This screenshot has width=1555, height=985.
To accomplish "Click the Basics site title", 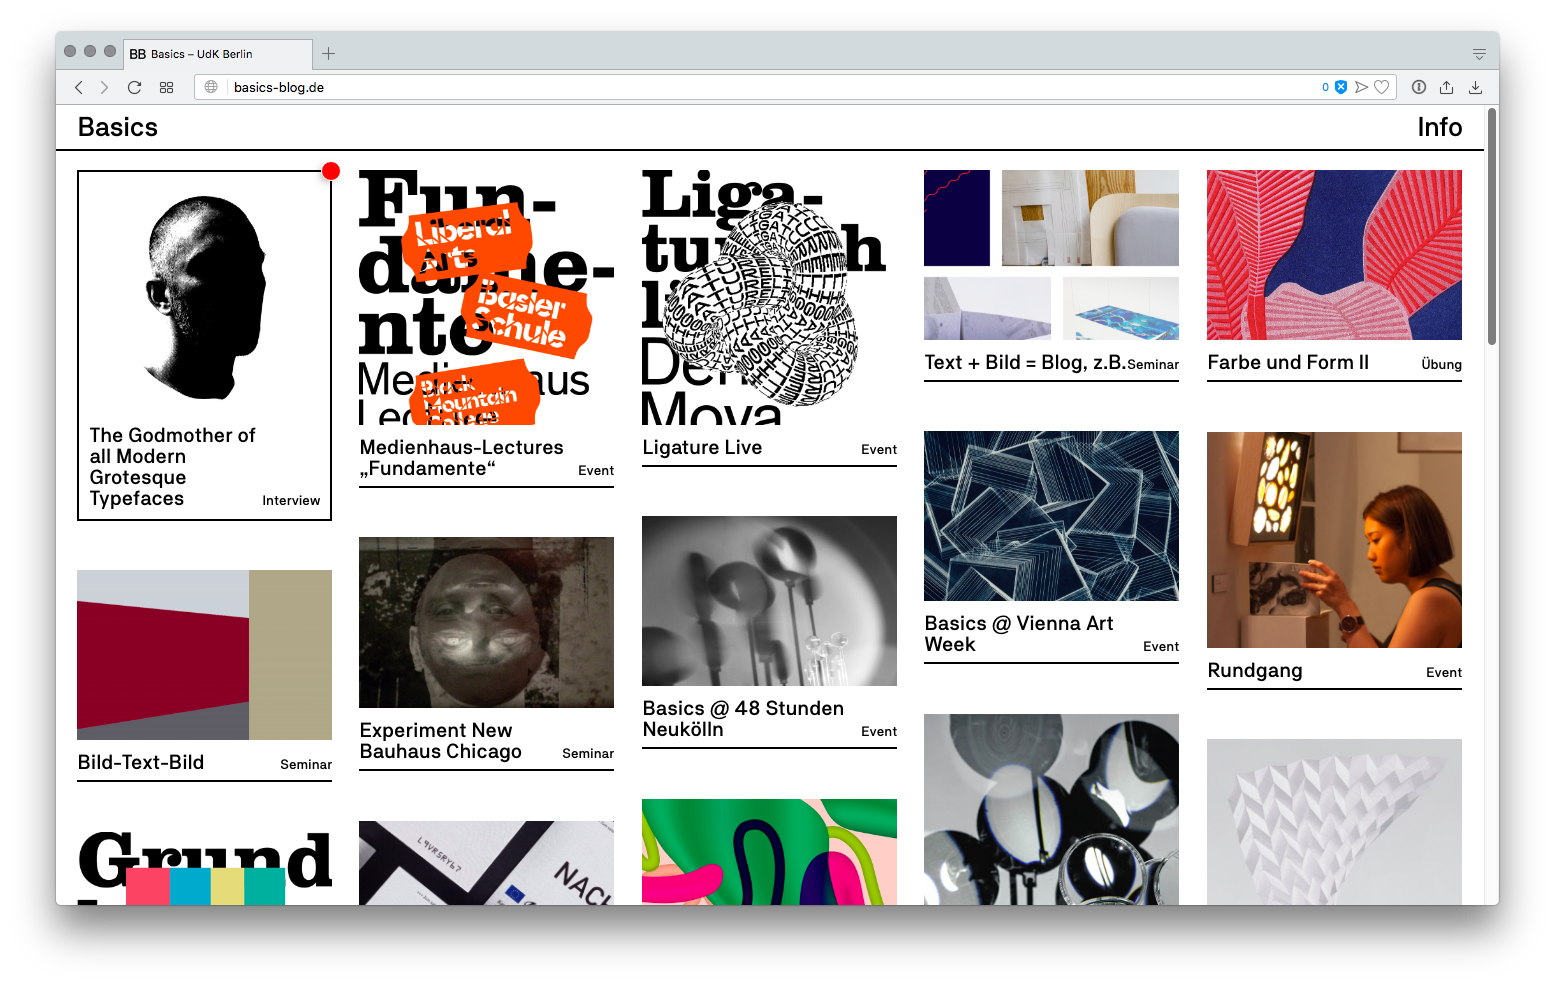I will (118, 127).
